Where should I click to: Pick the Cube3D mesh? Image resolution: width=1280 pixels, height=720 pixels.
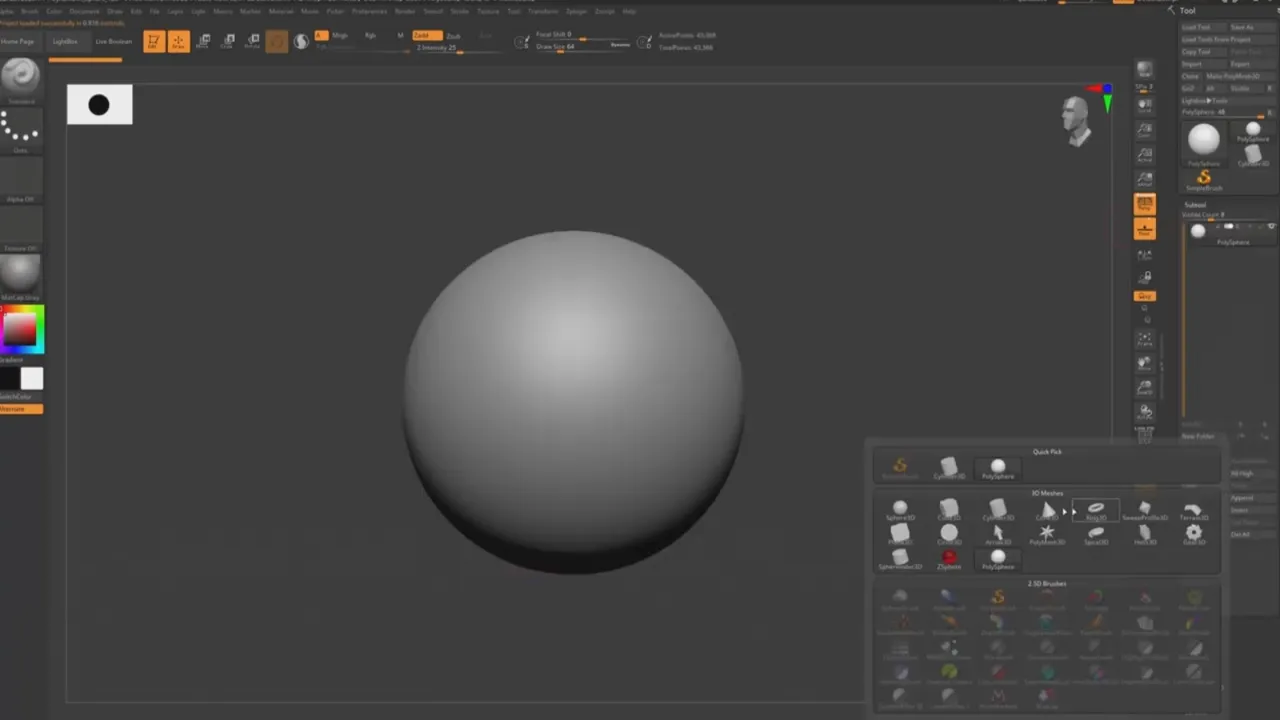949,511
